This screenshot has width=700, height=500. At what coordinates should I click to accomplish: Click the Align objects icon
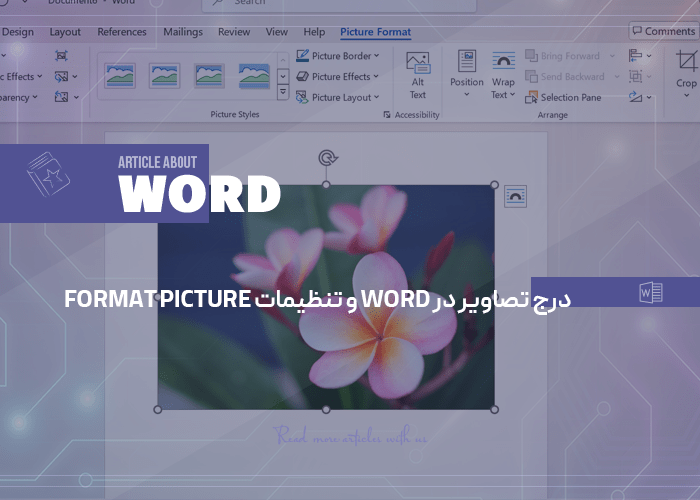point(635,56)
